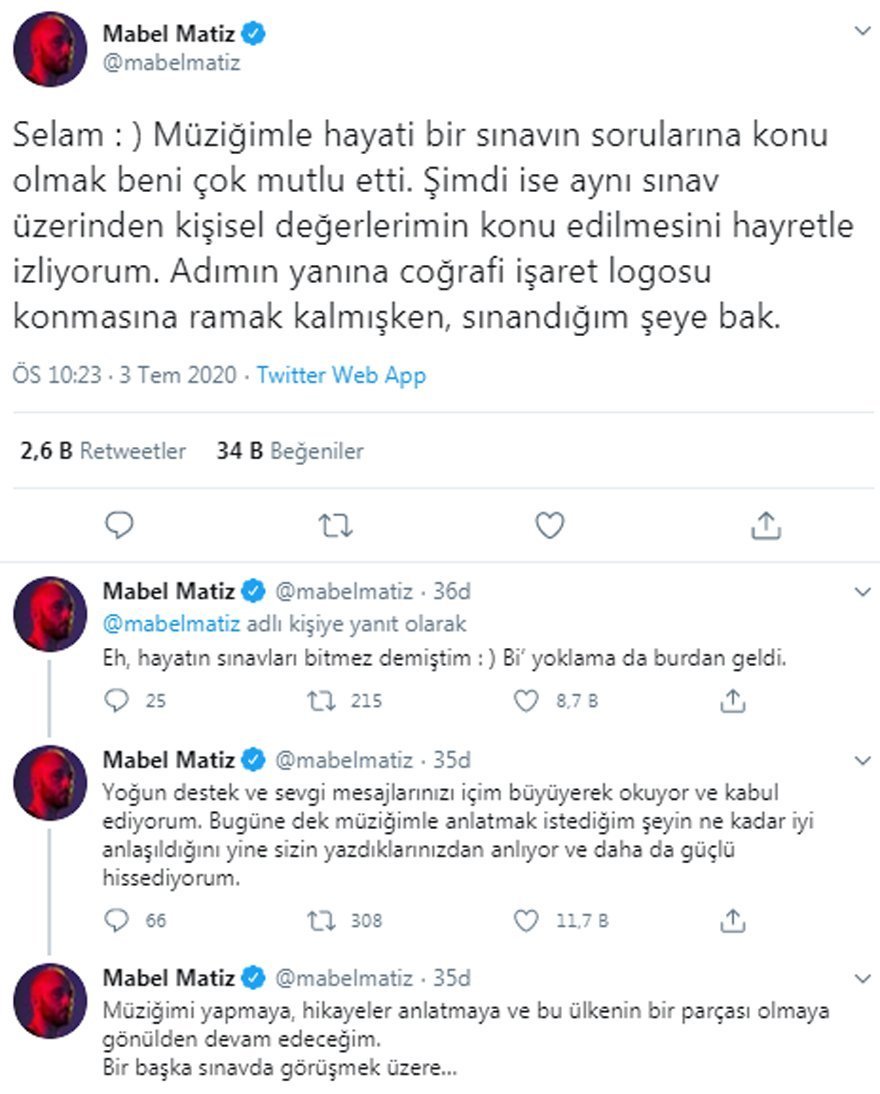The width and height of the screenshot is (880, 1094).
Task: Reply to the tweet with 66 replies
Action: point(118,919)
